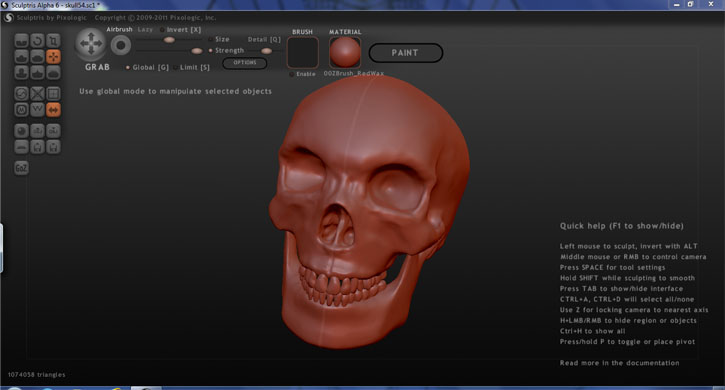Screen dimensions: 725x390
Task: Select the Smooth sculpting tool
Action: (x=54, y=73)
